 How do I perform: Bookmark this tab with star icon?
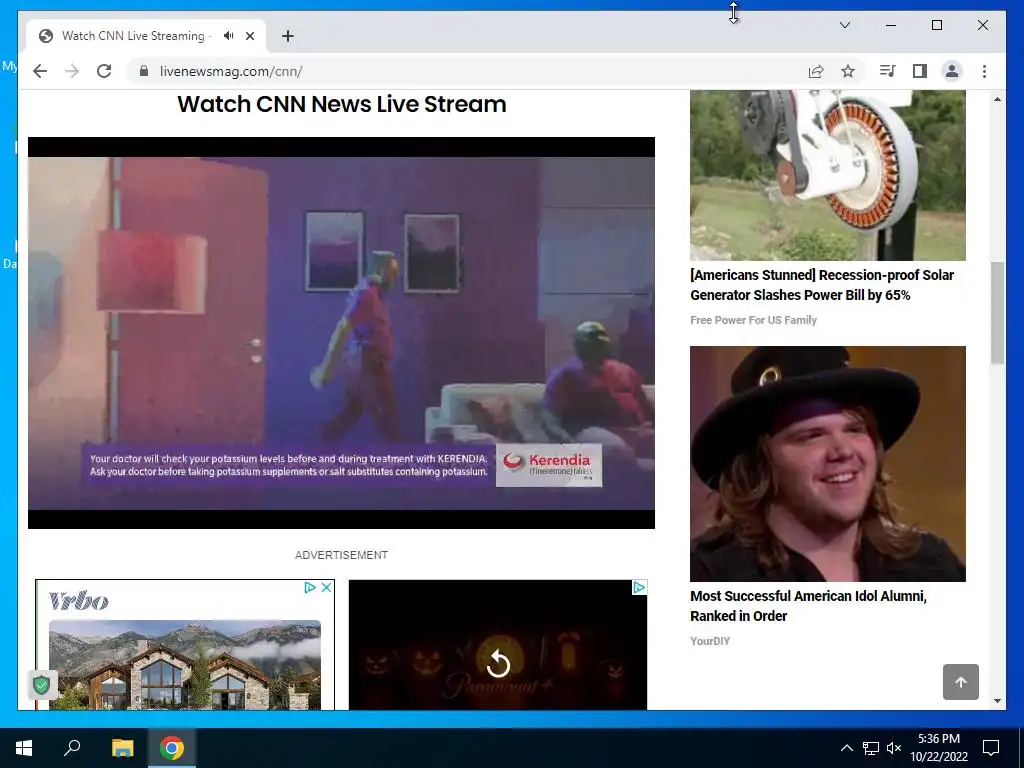point(848,71)
